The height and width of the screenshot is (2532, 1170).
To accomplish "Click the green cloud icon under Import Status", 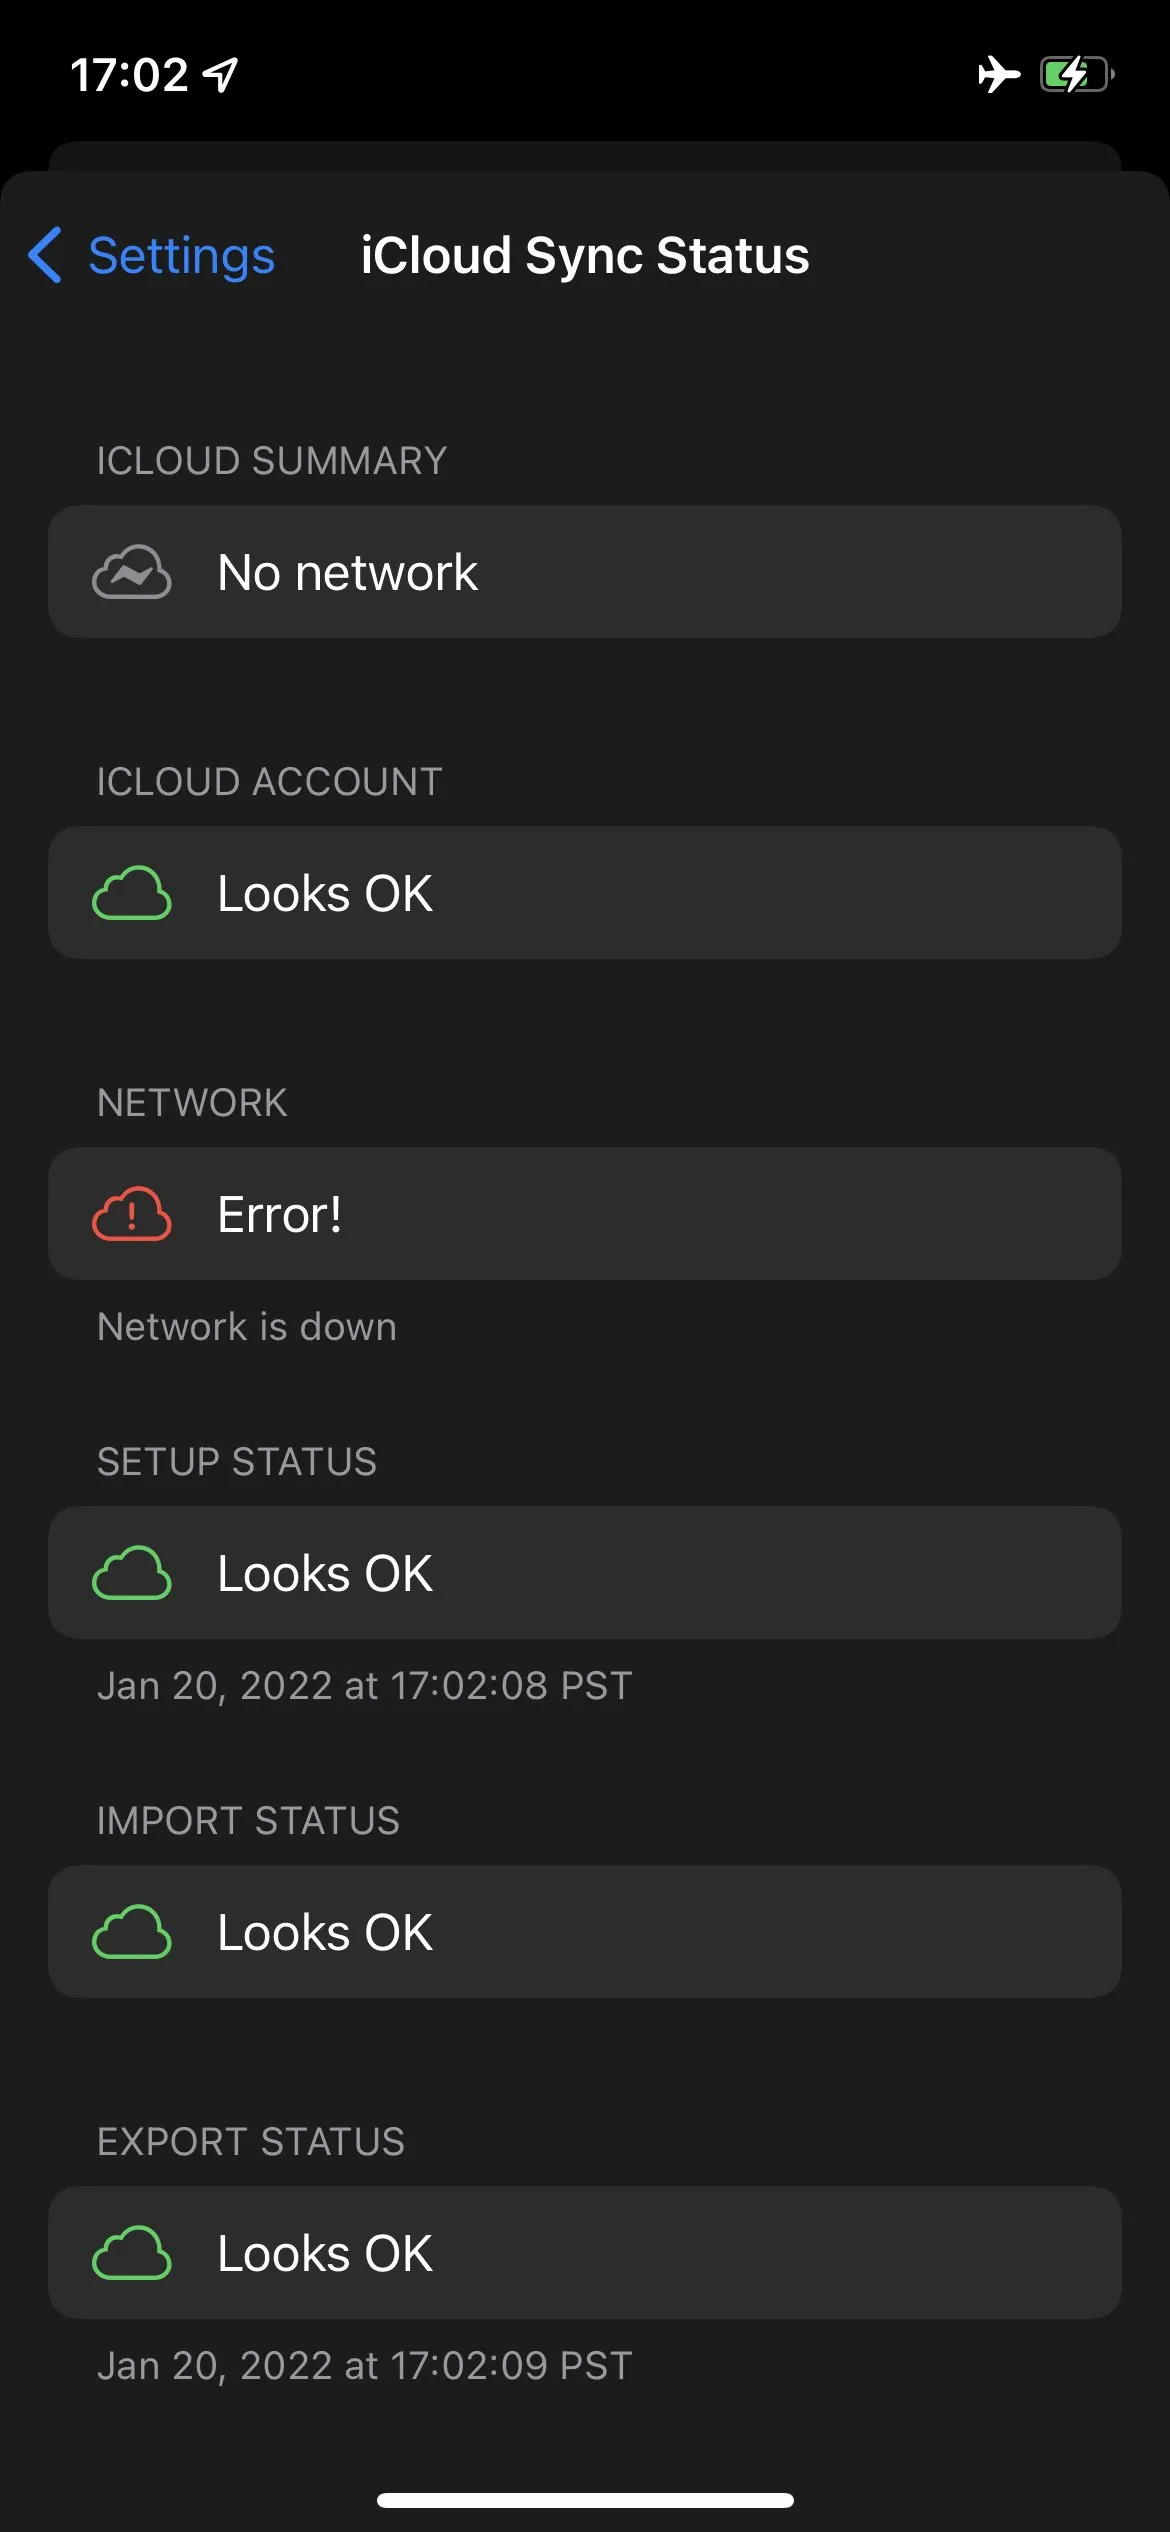I will click(x=133, y=1932).
